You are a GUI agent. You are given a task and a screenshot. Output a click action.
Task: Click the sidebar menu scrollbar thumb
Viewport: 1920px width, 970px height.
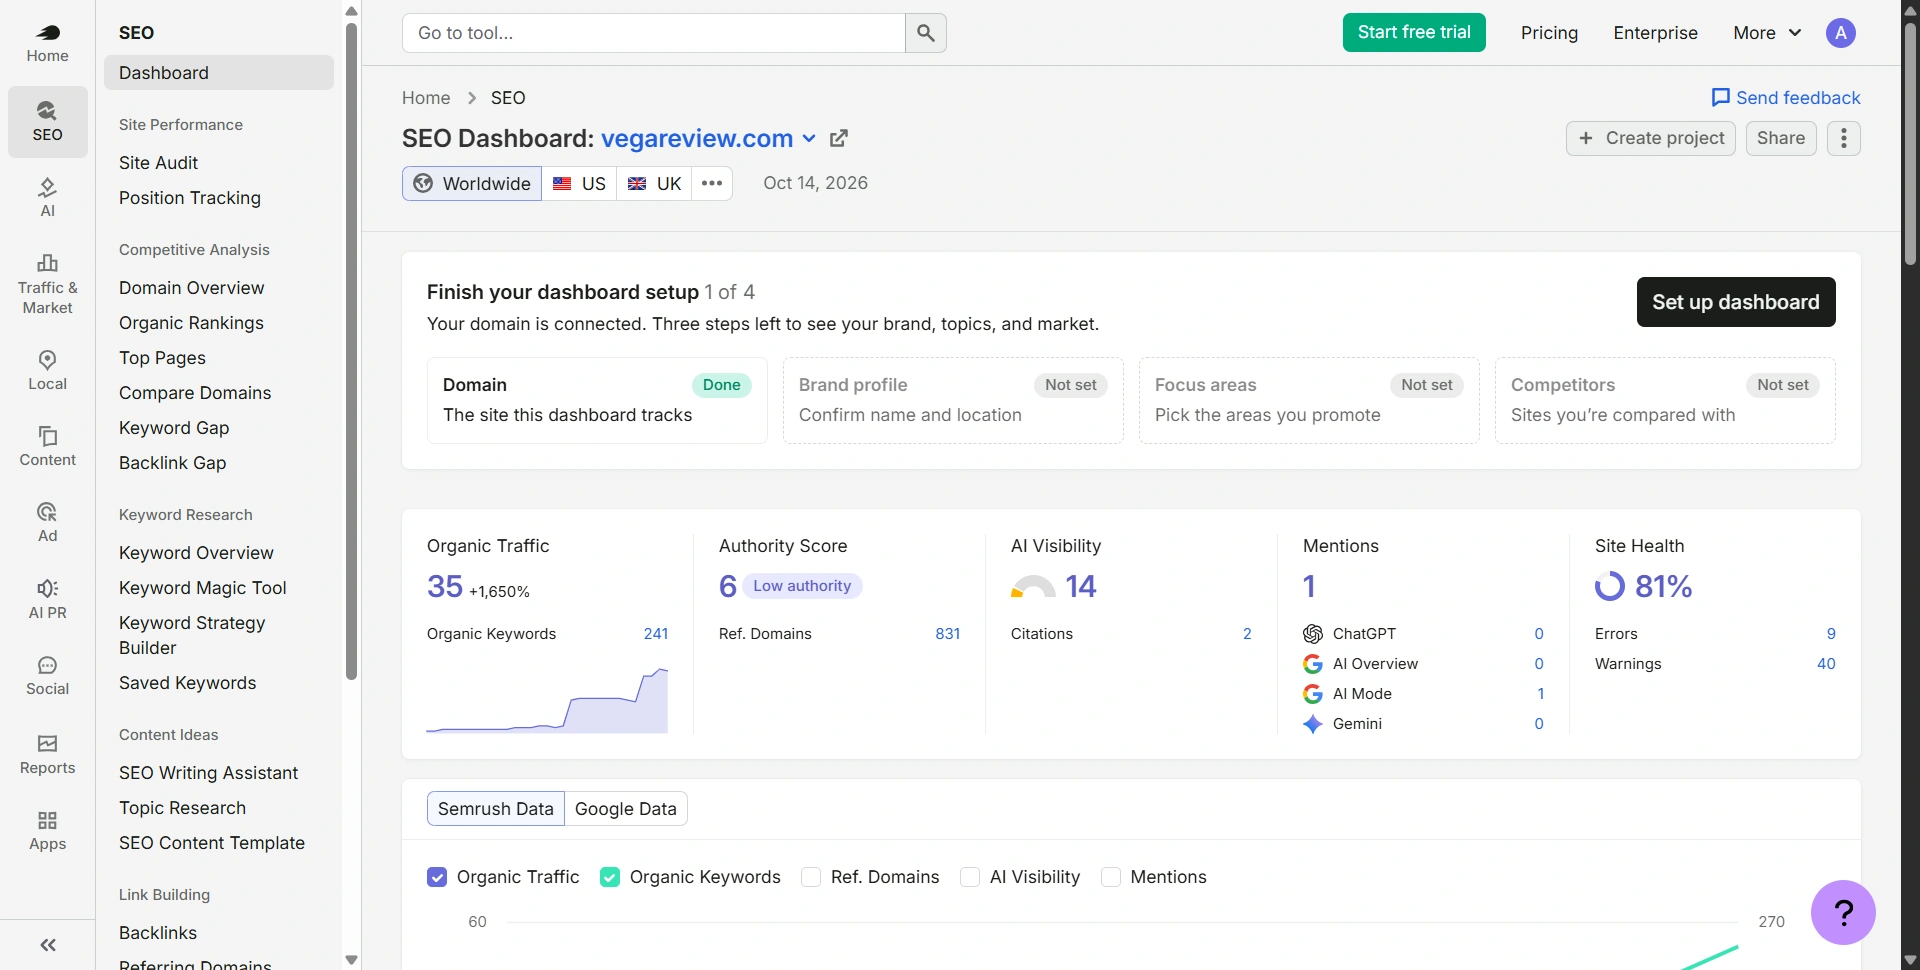[351, 350]
